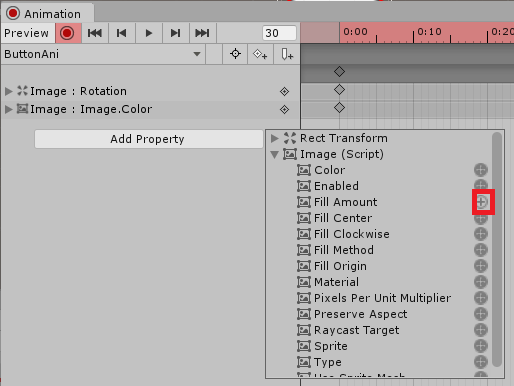Expand the Rect Transform group

click(275, 138)
